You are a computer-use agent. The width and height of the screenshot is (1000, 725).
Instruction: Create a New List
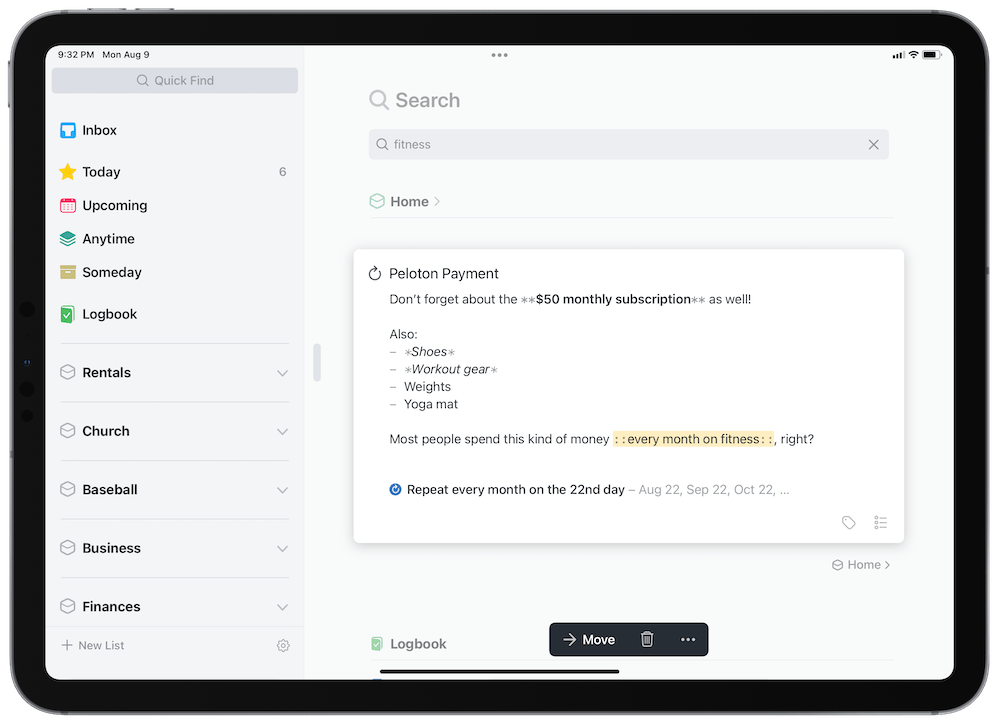coord(93,645)
